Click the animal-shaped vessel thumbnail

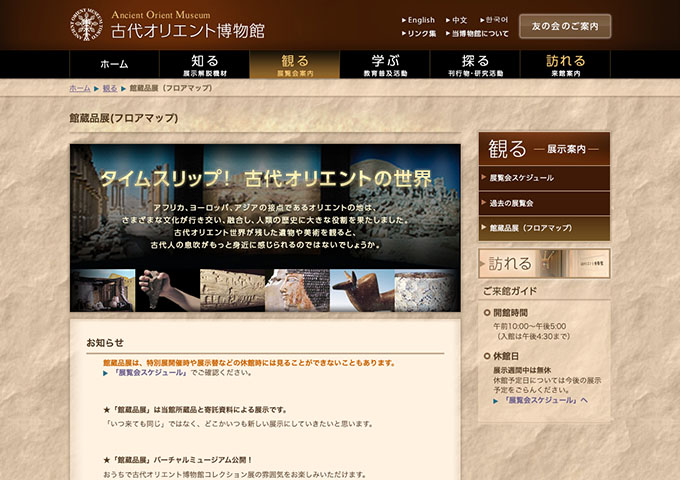362,290
